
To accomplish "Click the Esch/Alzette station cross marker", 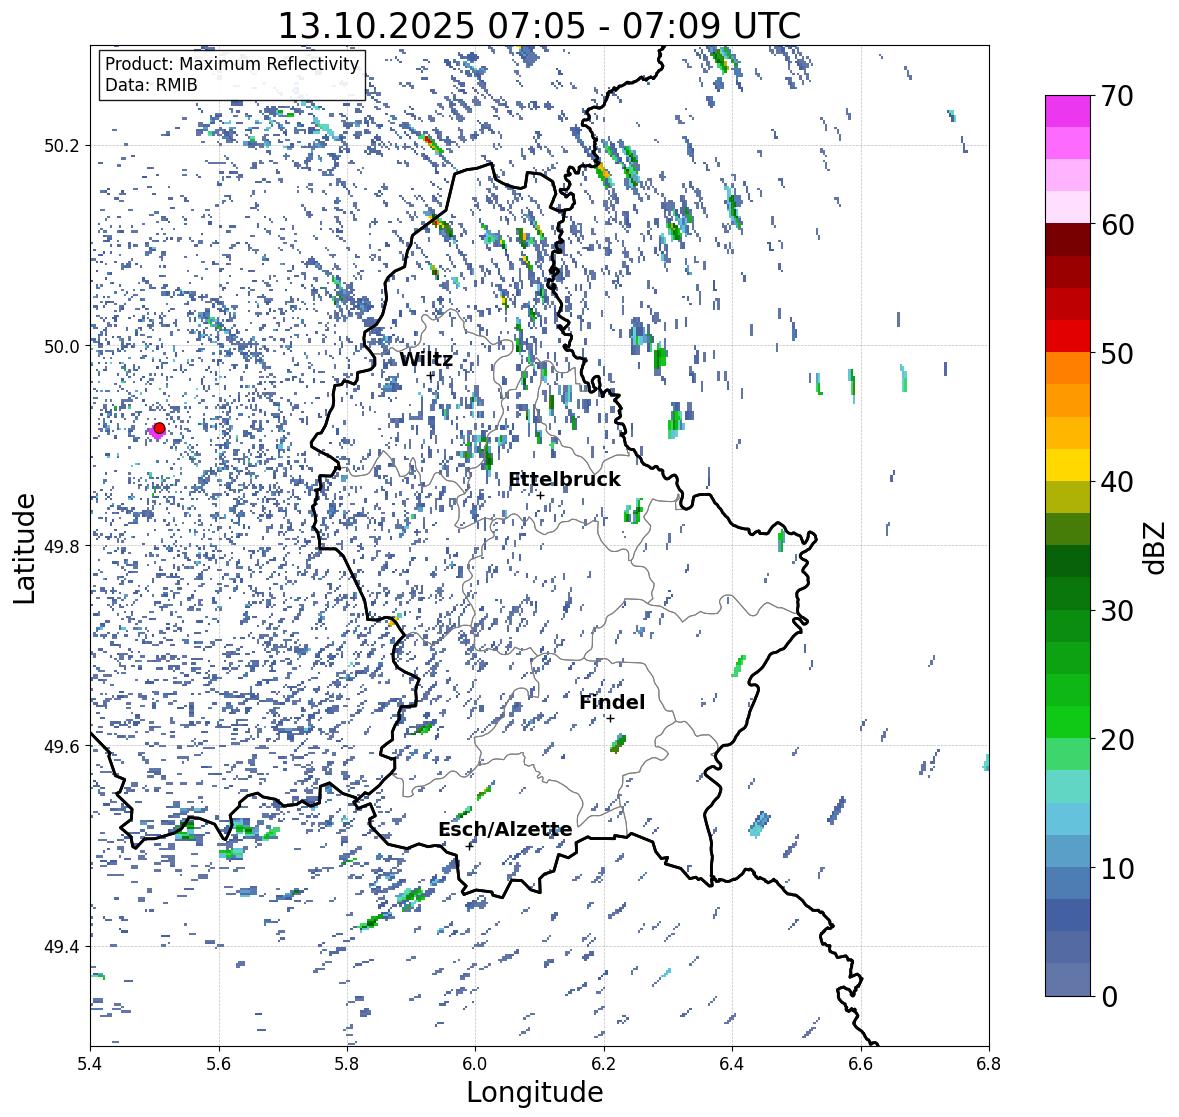I will click(x=470, y=846).
